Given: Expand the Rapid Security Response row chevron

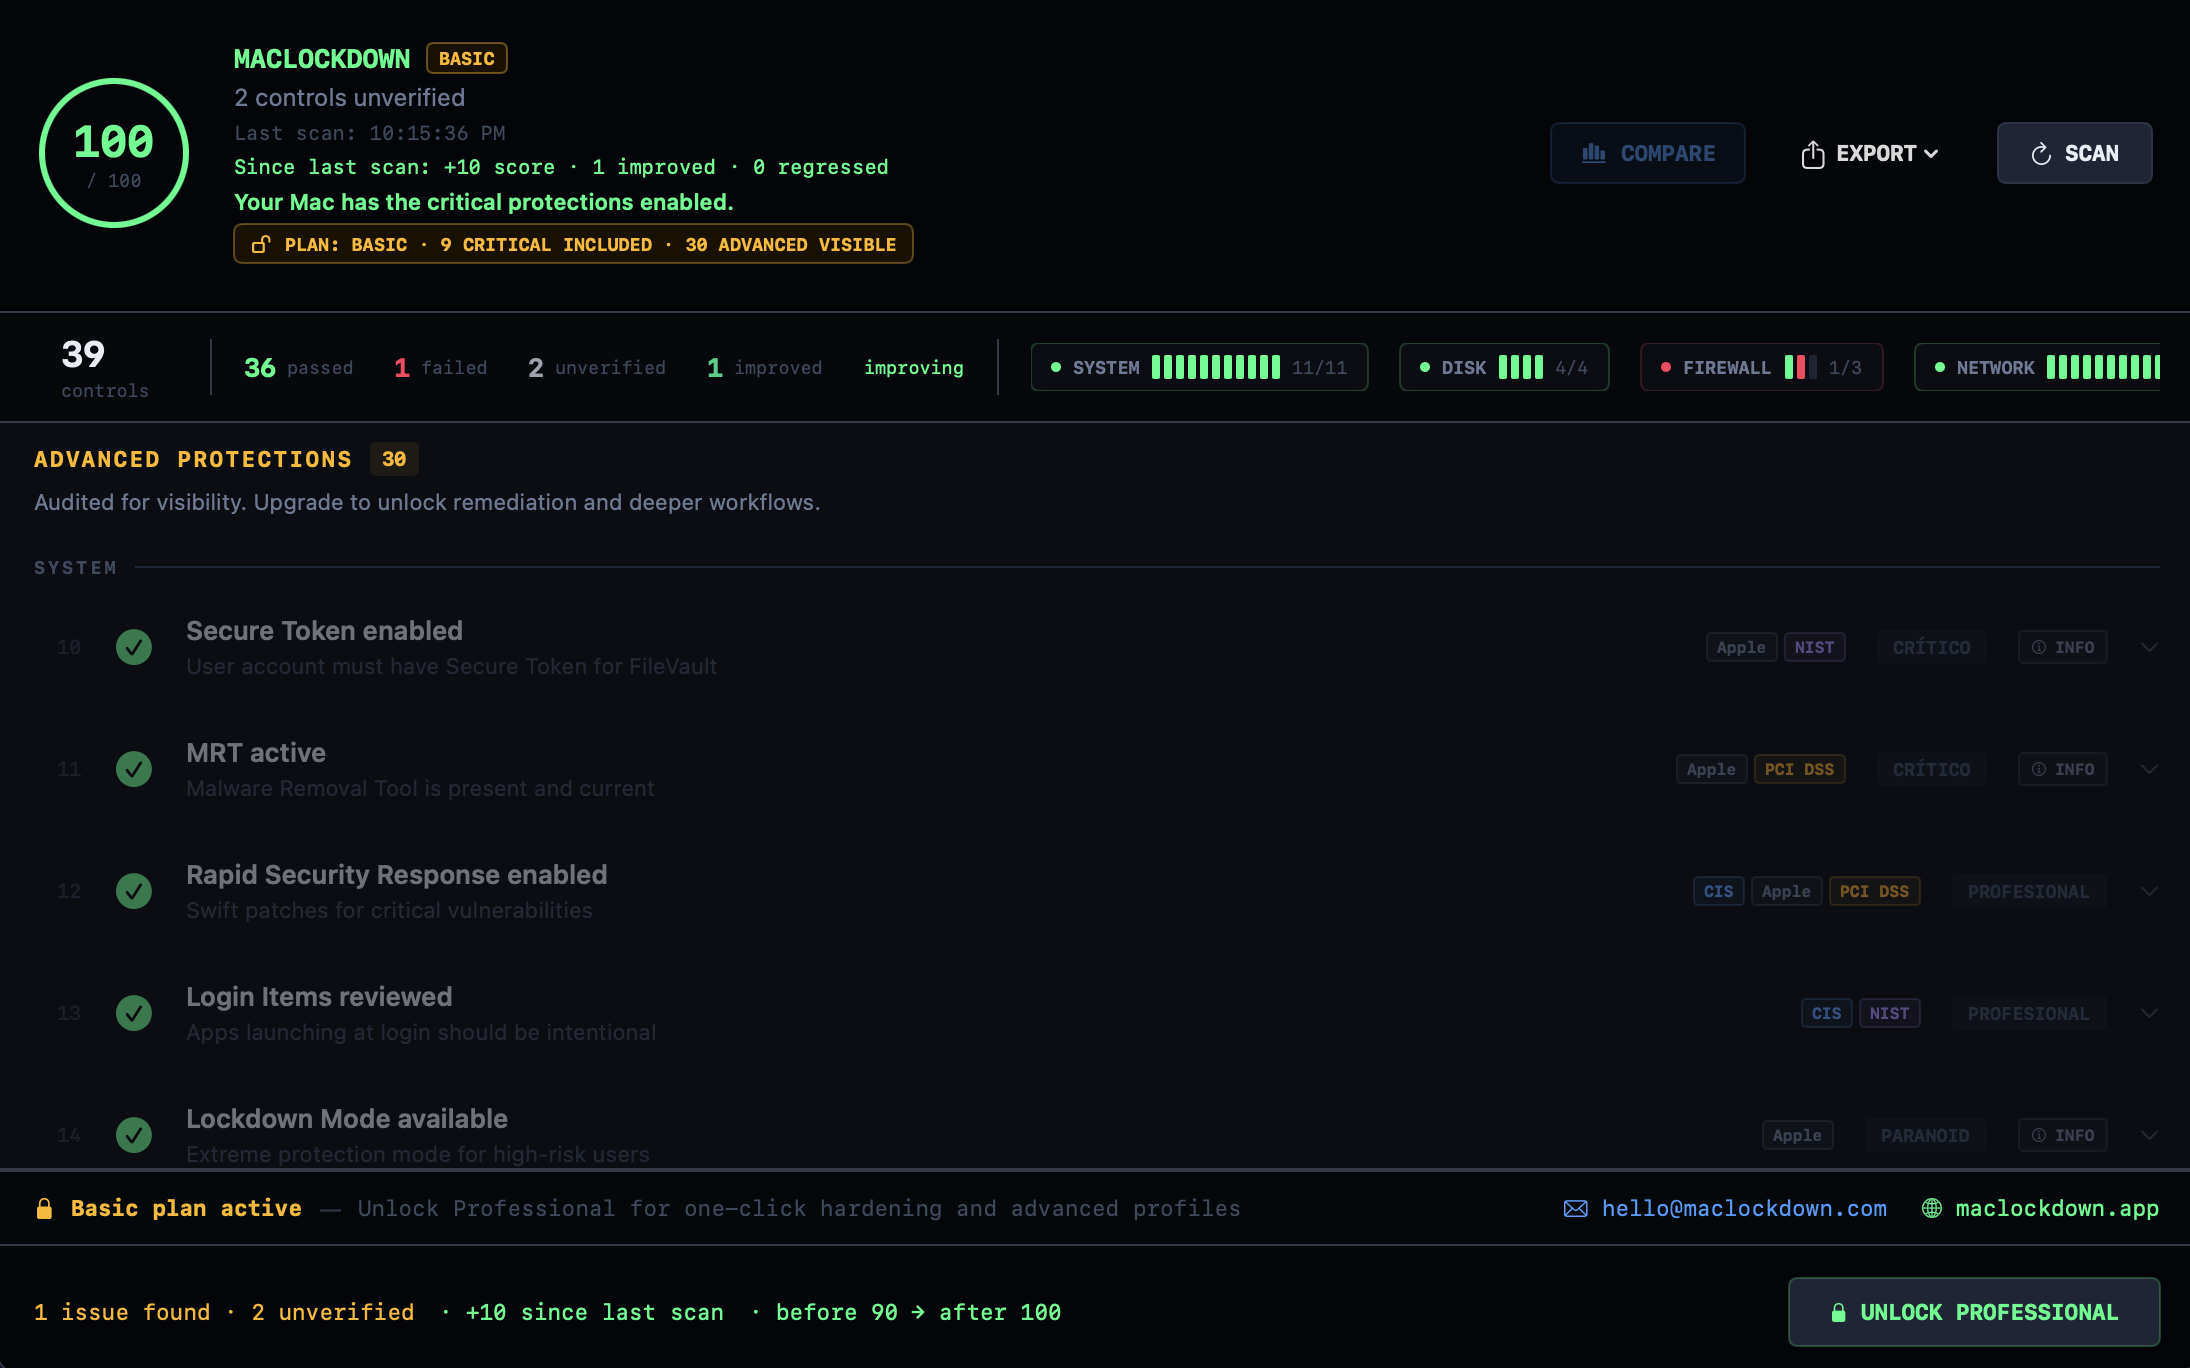Looking at the screenshot, I should click(x=2149, y=891).
